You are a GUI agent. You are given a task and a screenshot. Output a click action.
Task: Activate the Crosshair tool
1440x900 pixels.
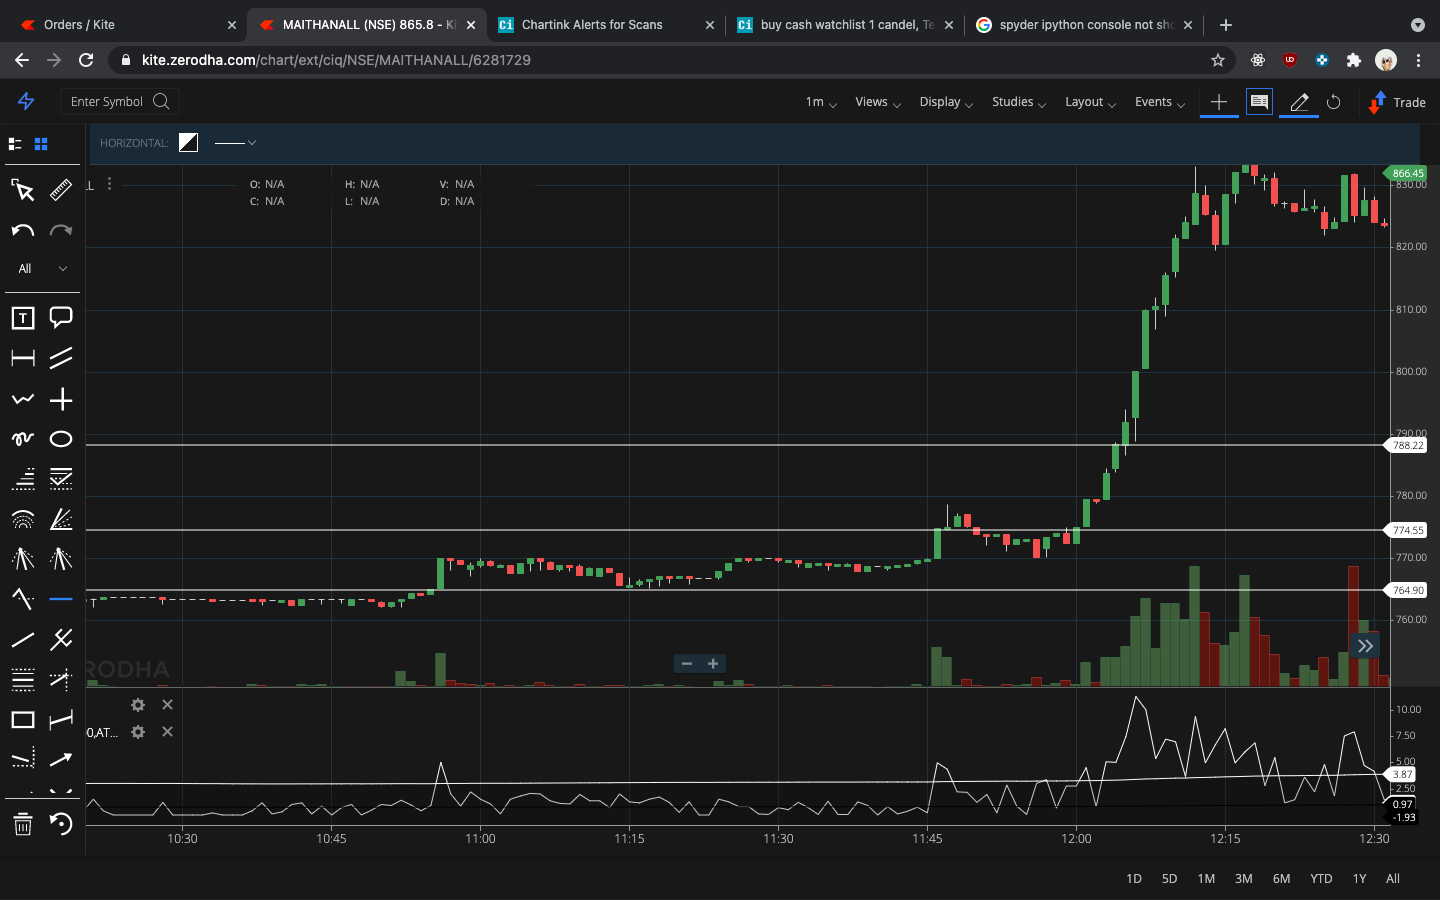coord(60,400)
